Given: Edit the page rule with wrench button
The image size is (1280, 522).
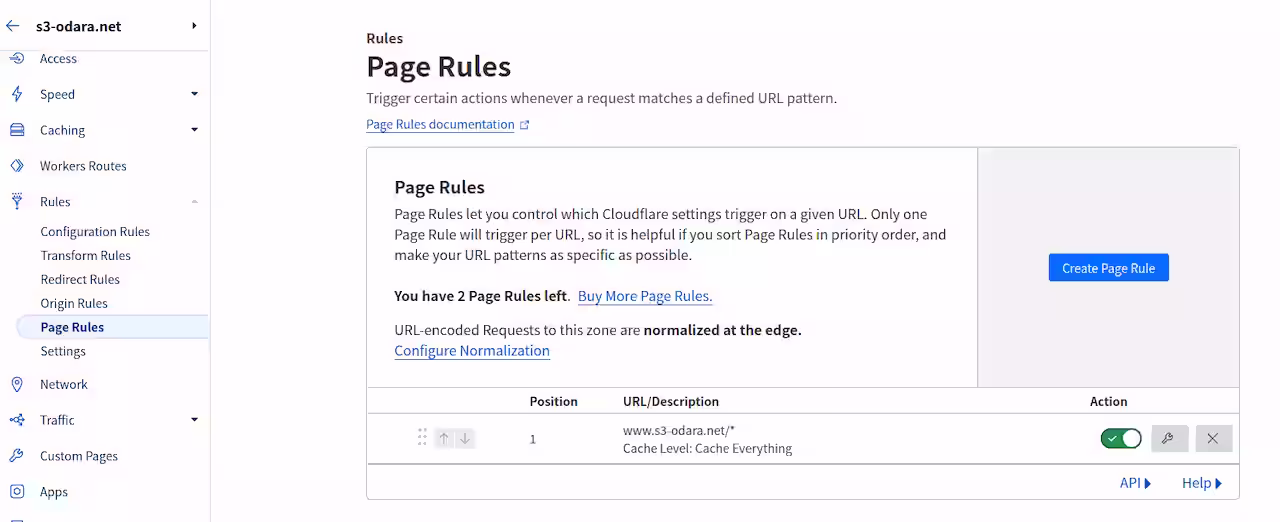Looking at the screenshot, I should click(1169, 438).
